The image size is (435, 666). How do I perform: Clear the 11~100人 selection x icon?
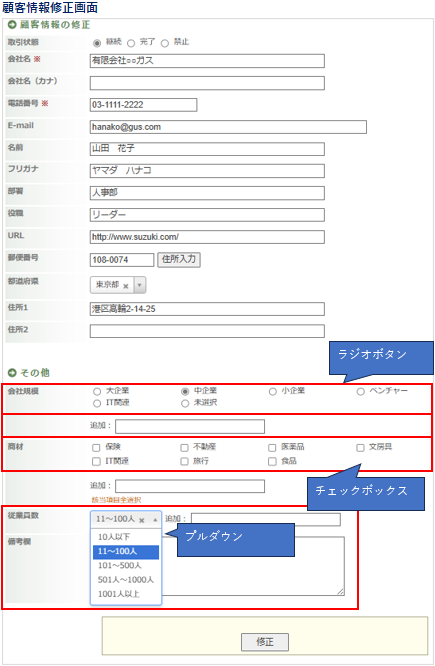tap(142, 520)
